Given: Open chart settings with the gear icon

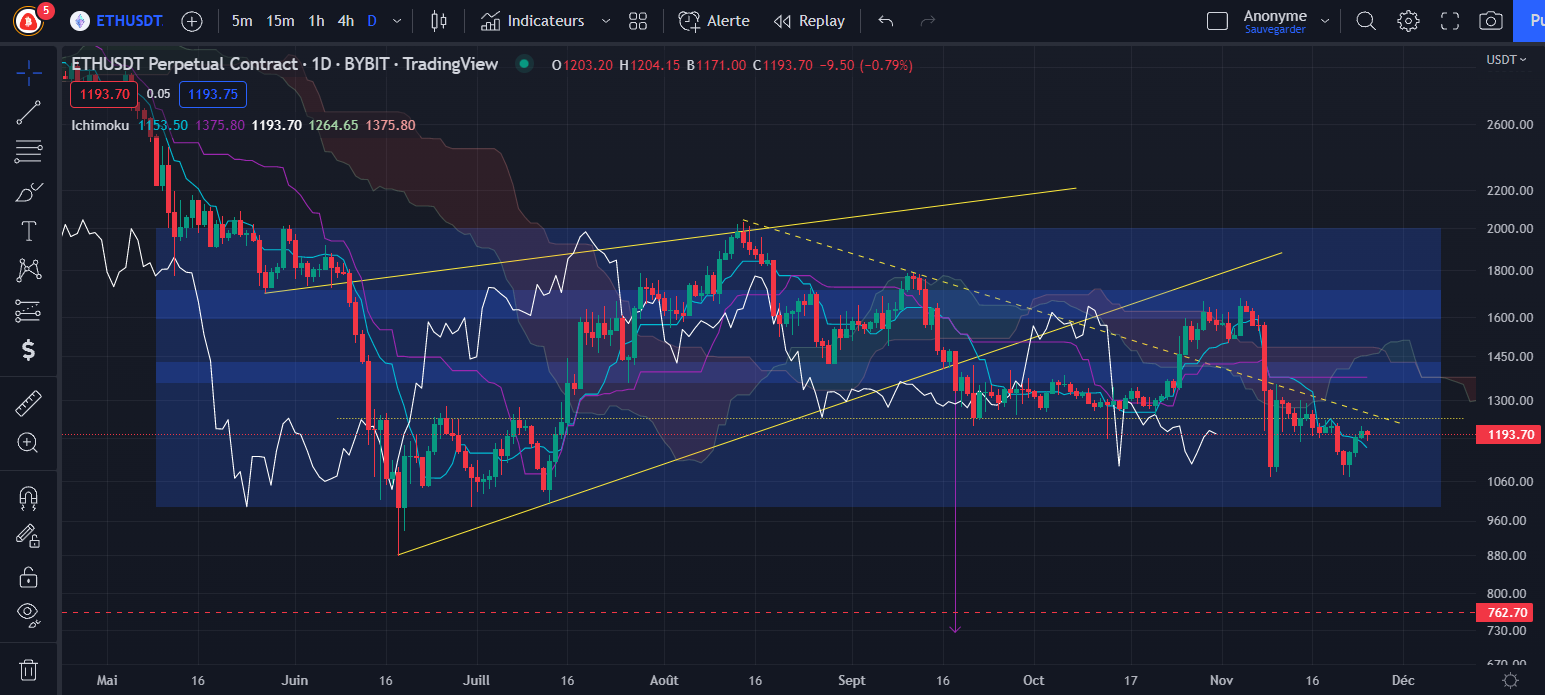Looking at the screenshot, I should pyautogui.click(x=1408, y=20).
